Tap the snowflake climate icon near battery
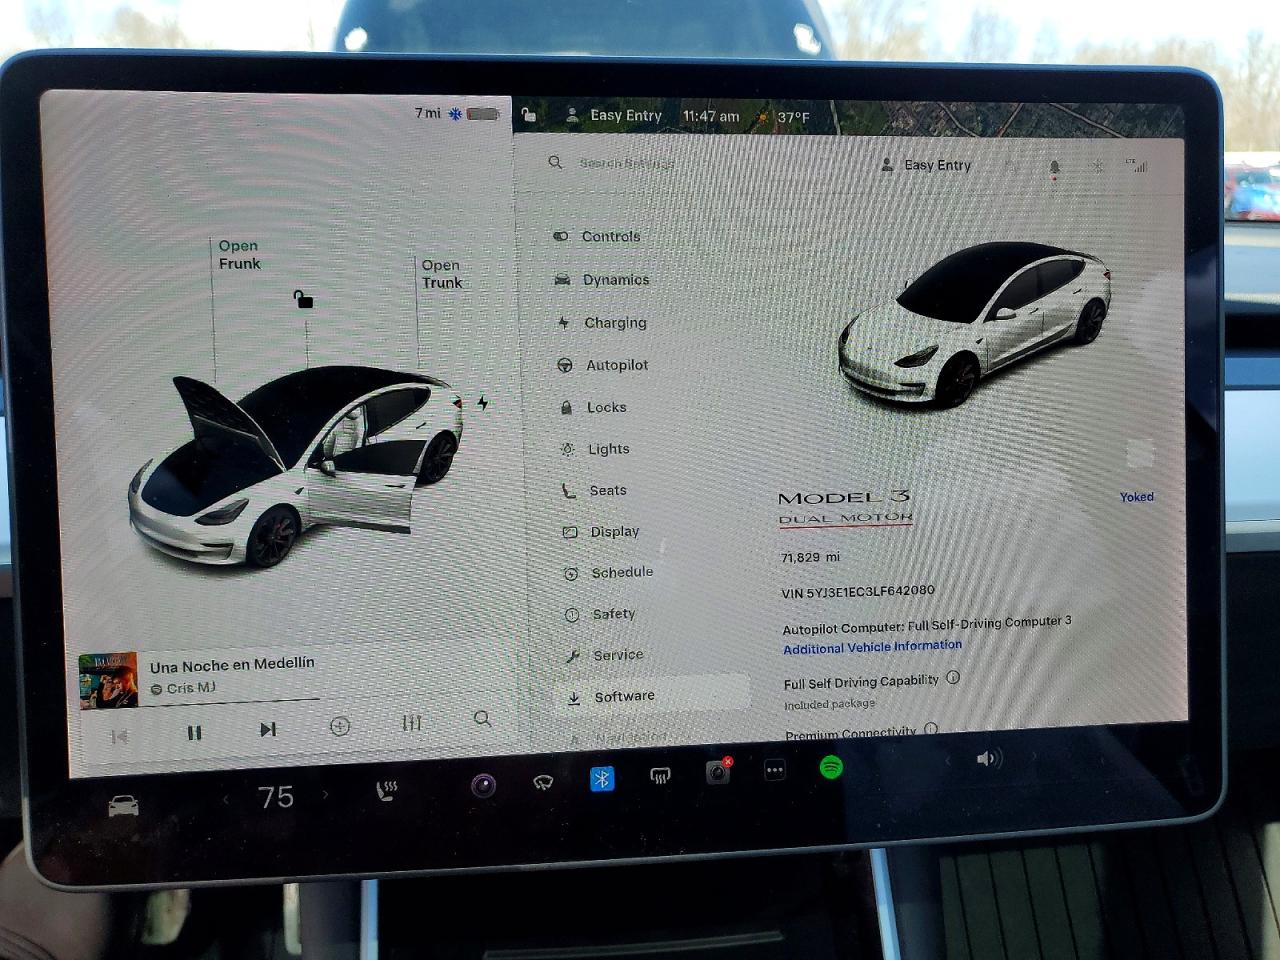This screenshot has width=1280, height=960. coord(455,114)
